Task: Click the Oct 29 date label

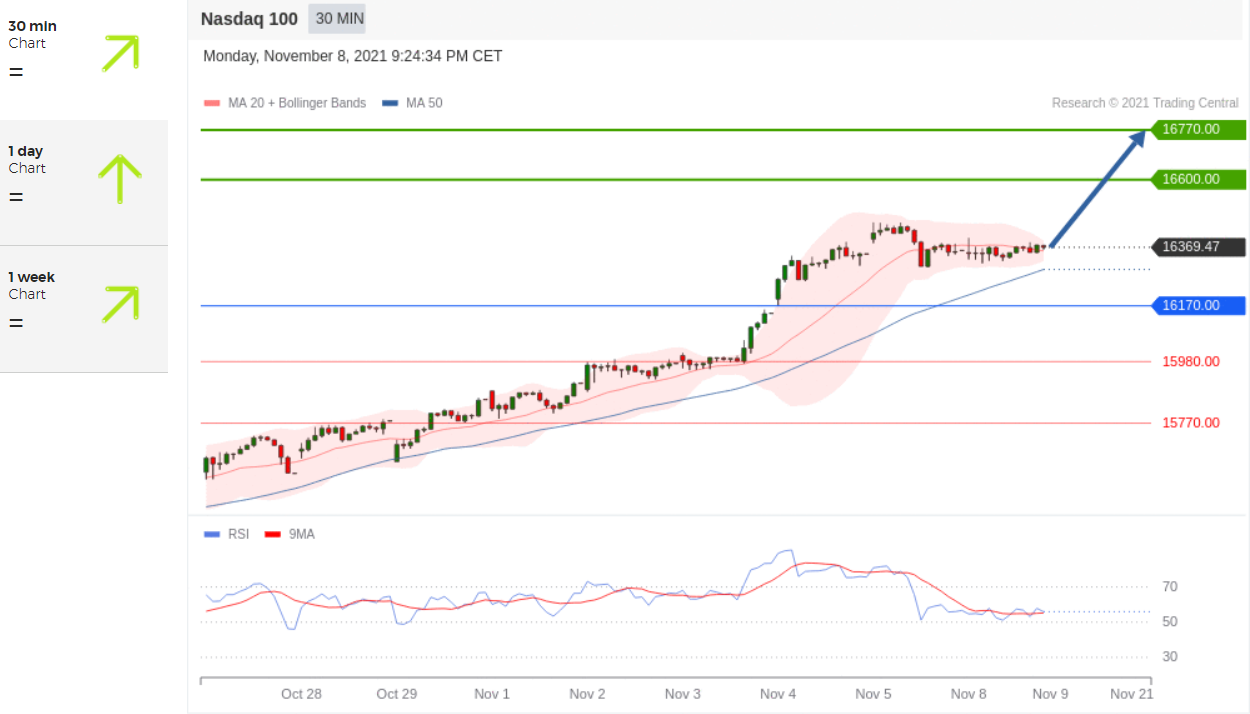Action: pos(396,694)
